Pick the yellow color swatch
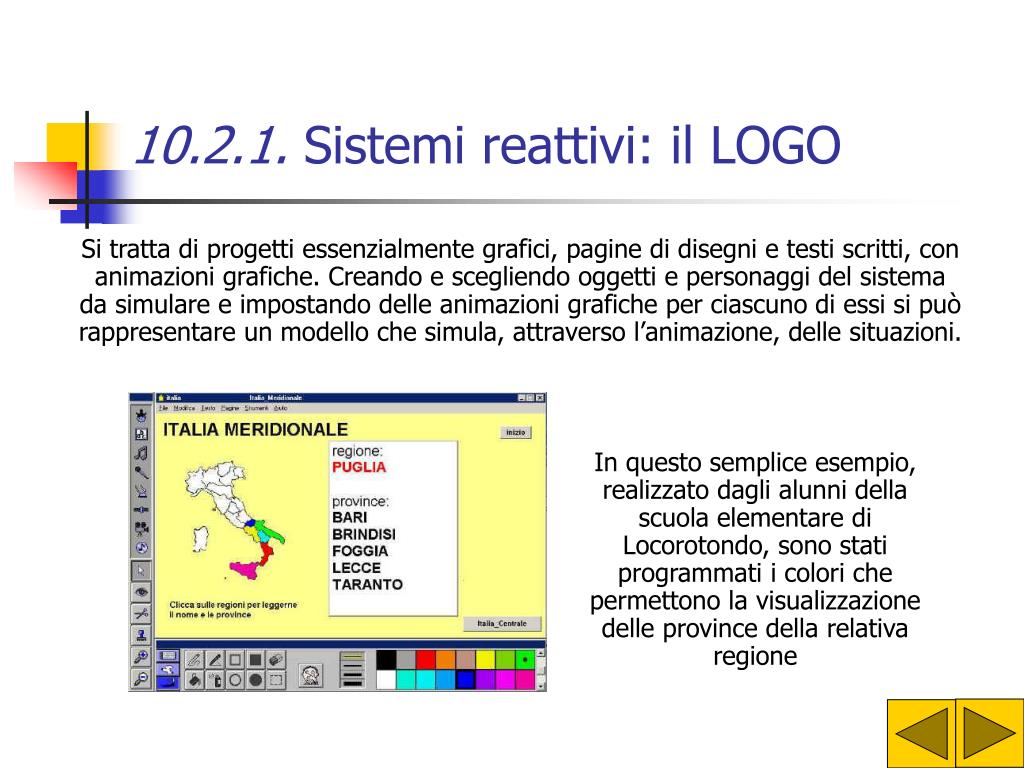 tap(485, 660)
